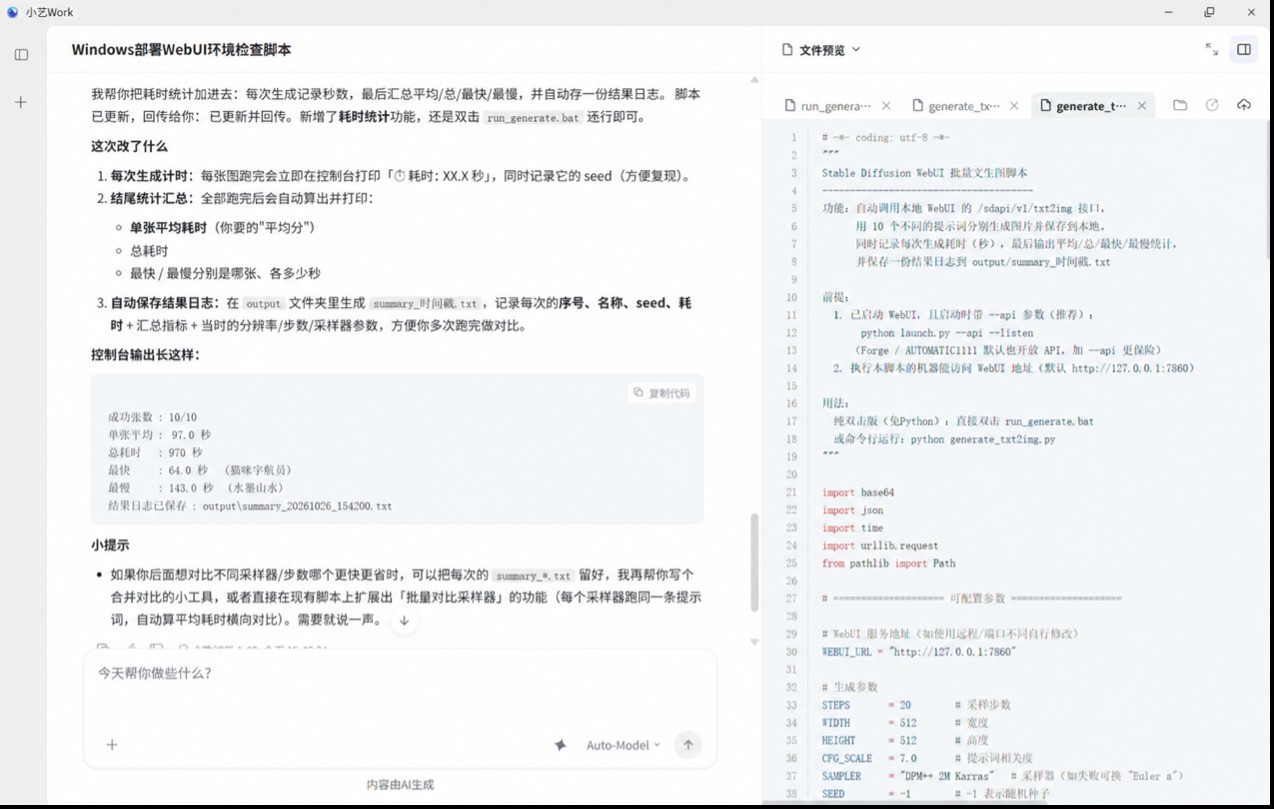Click the 这次改了什么 heading
This screenshot has width=1274, height=809.
point(129,146)
